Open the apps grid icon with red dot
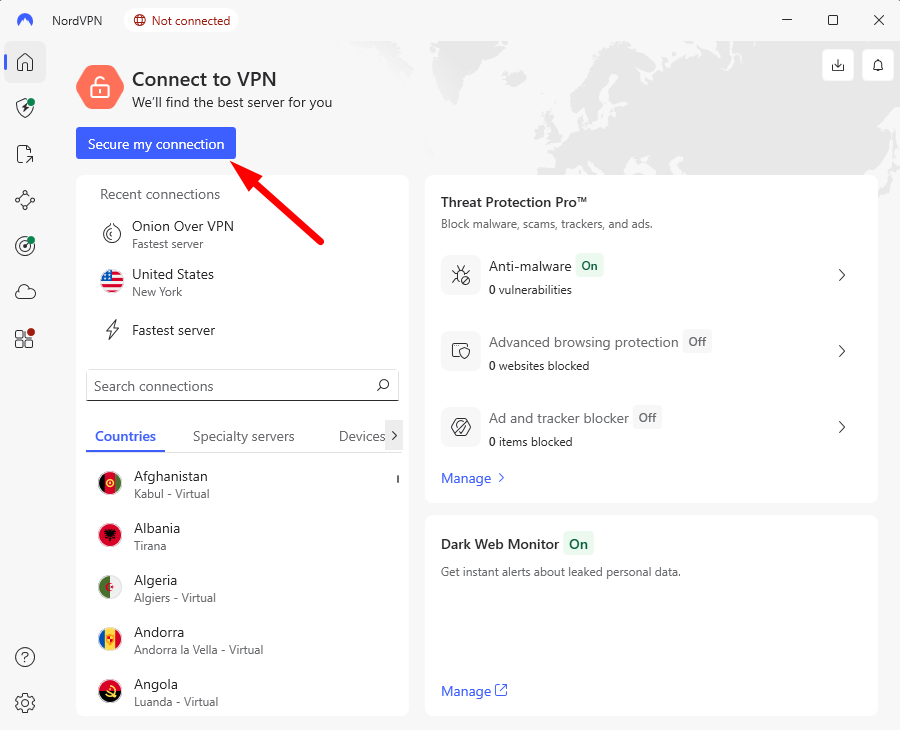The image size is (900, 730). coord(25,338)
